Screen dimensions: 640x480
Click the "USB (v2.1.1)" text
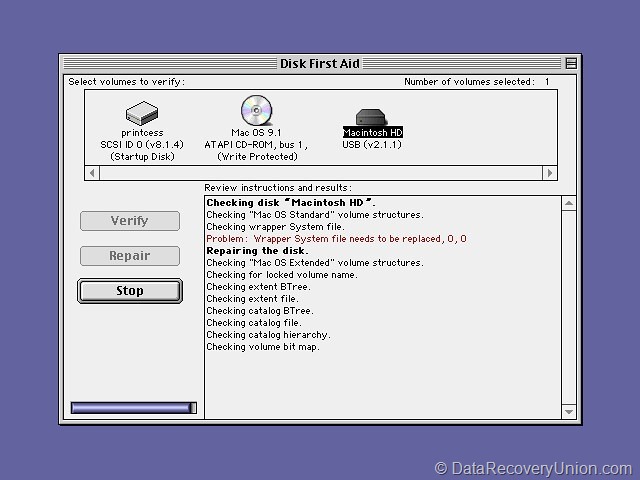[x=372, y=144]
